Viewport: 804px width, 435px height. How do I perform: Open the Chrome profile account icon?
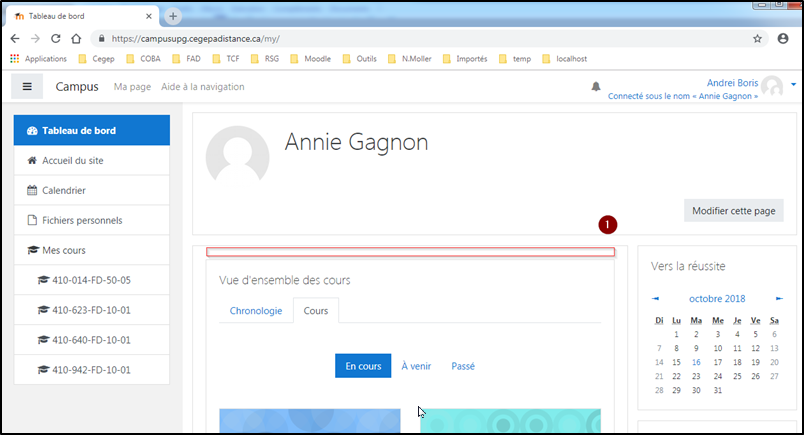[783, 39]
